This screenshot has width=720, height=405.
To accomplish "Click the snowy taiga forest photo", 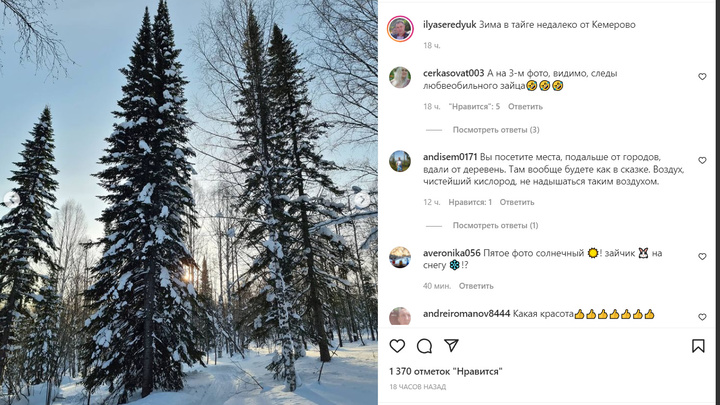I will click(189, 202).
